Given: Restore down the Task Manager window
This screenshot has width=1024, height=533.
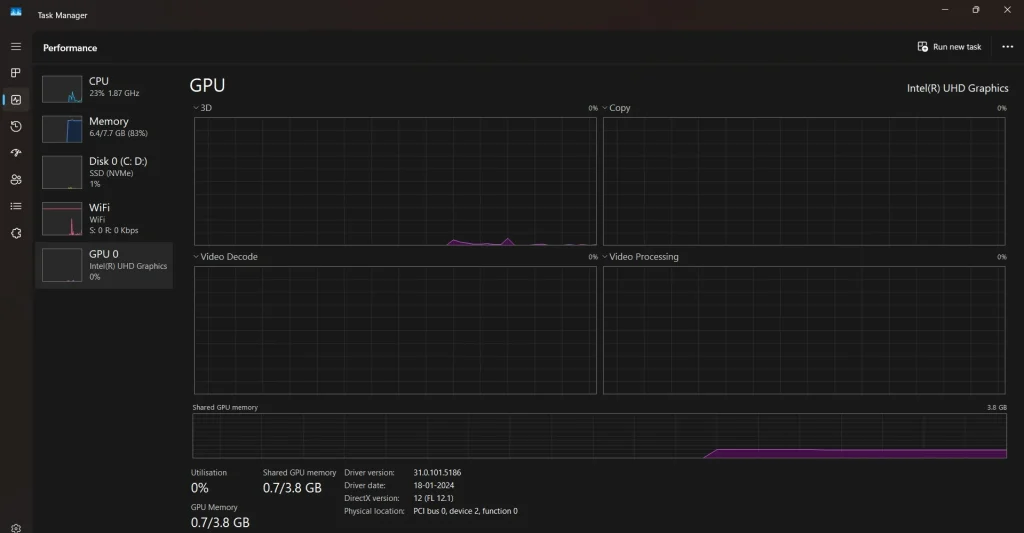Looking at the screenshot, I should 976,10.
